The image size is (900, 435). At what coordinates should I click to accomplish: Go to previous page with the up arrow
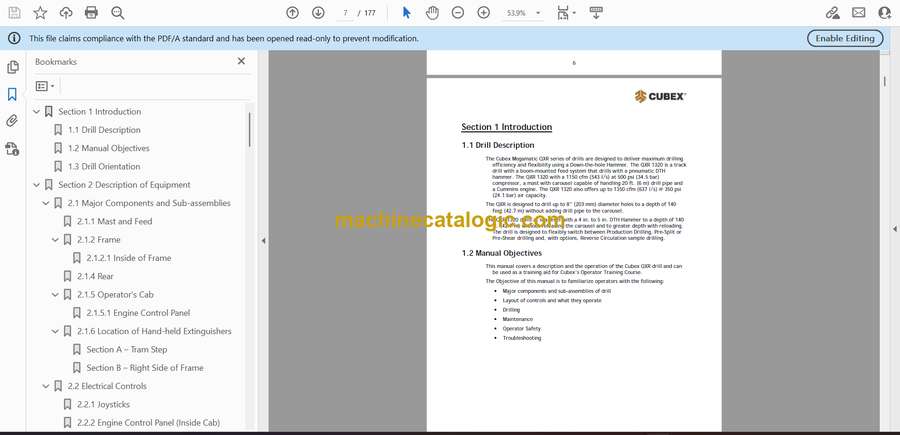coord(293,13)
